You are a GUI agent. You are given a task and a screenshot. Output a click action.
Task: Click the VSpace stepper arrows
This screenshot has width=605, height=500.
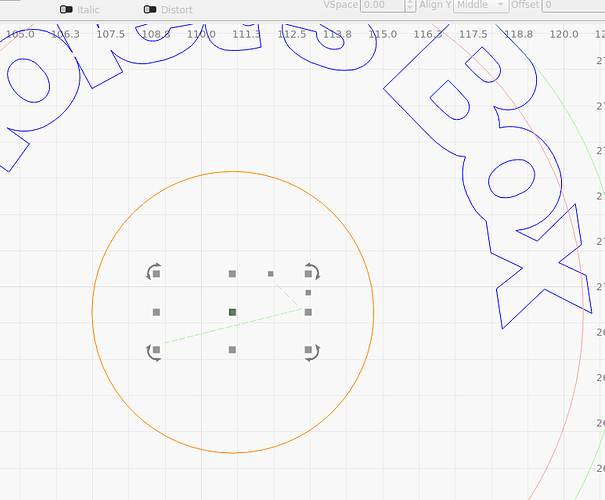coord(410,5)
